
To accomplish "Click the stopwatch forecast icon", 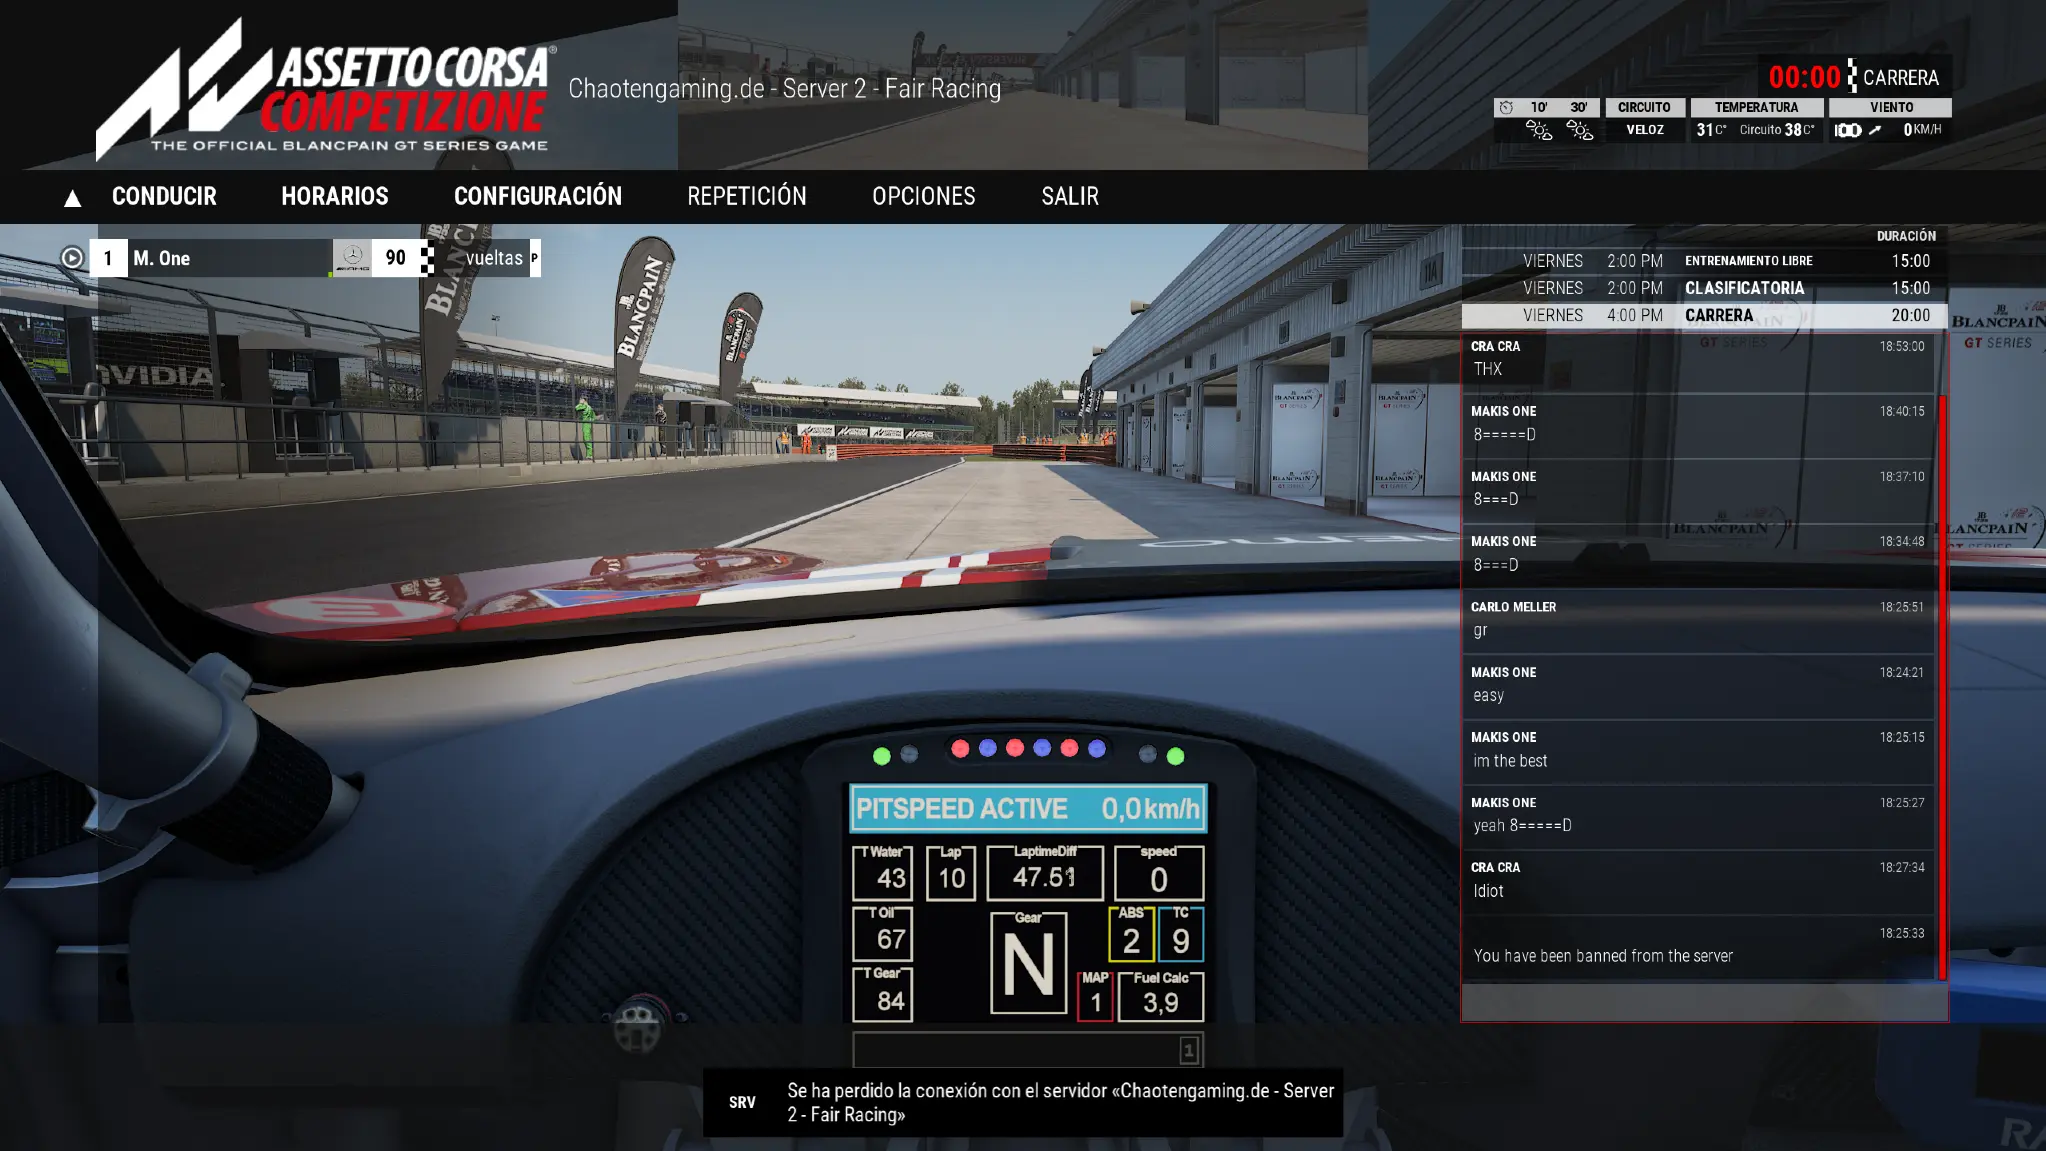I will tap(1506, 107).
